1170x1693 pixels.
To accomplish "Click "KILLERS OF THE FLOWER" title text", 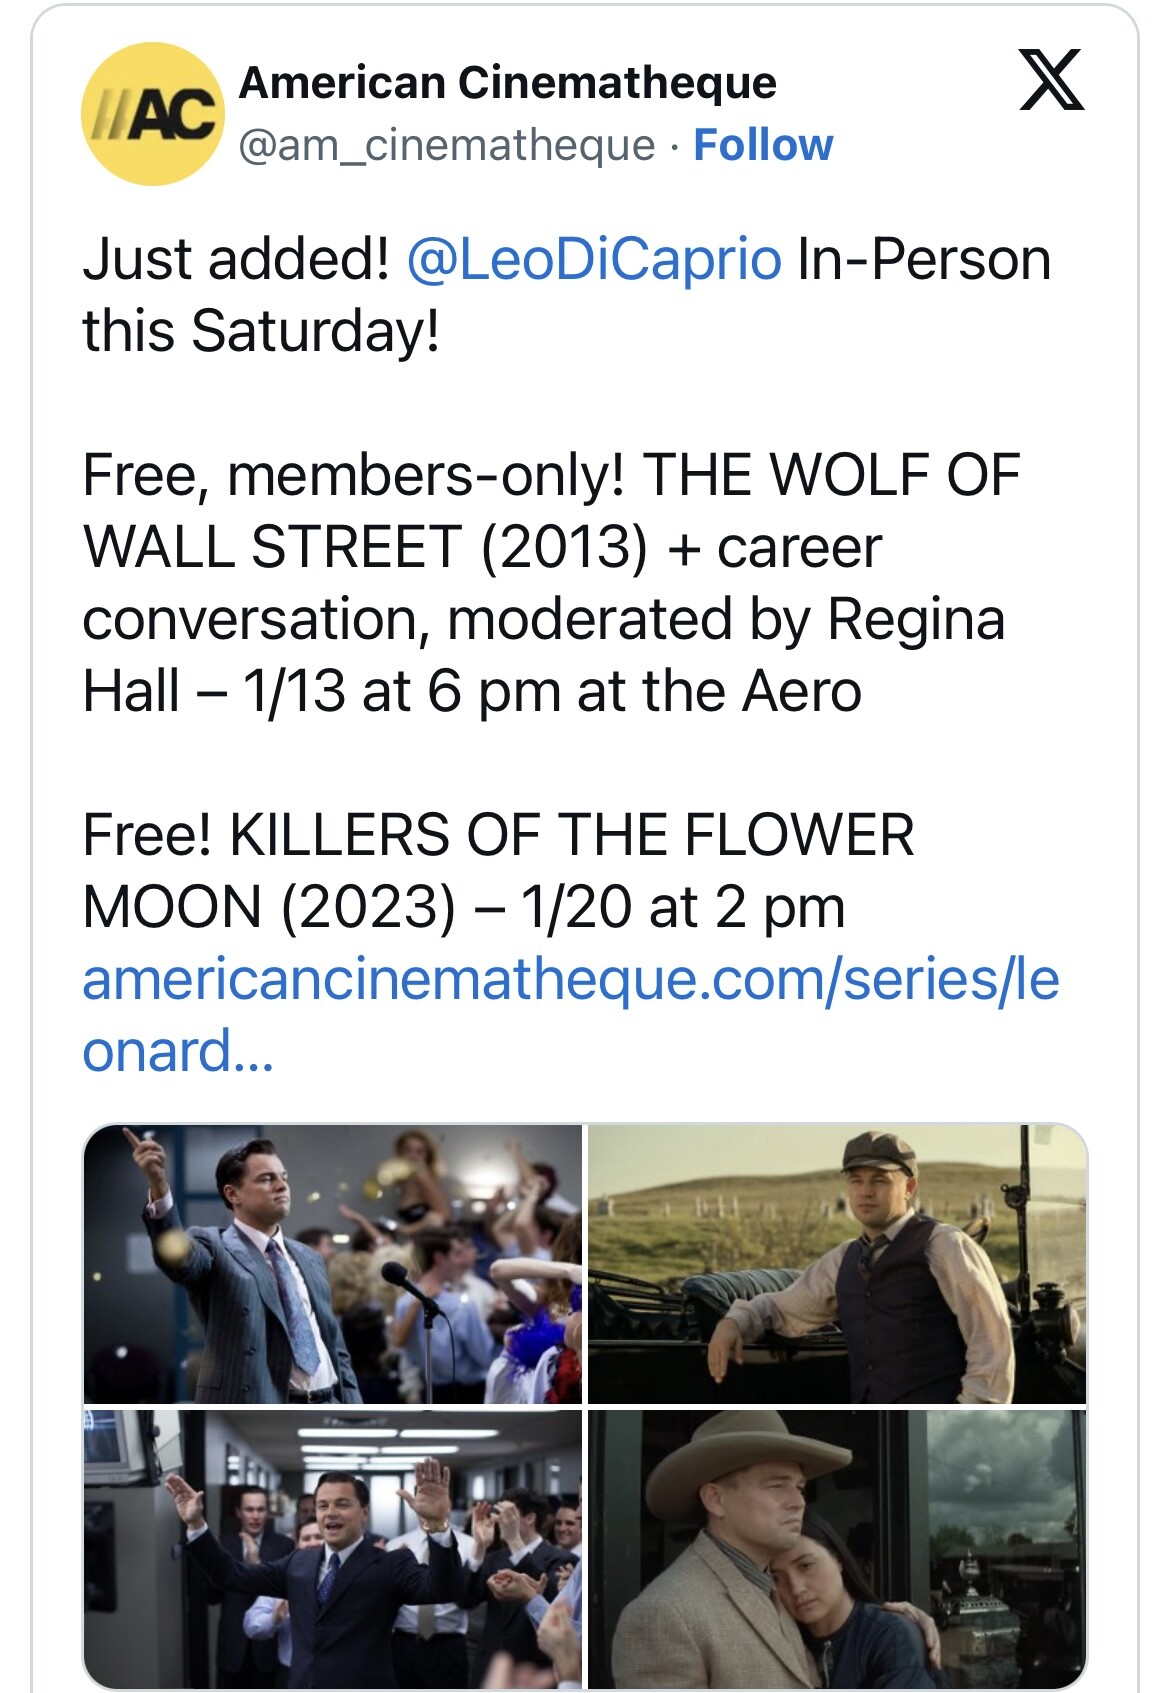I will (572, 835).
